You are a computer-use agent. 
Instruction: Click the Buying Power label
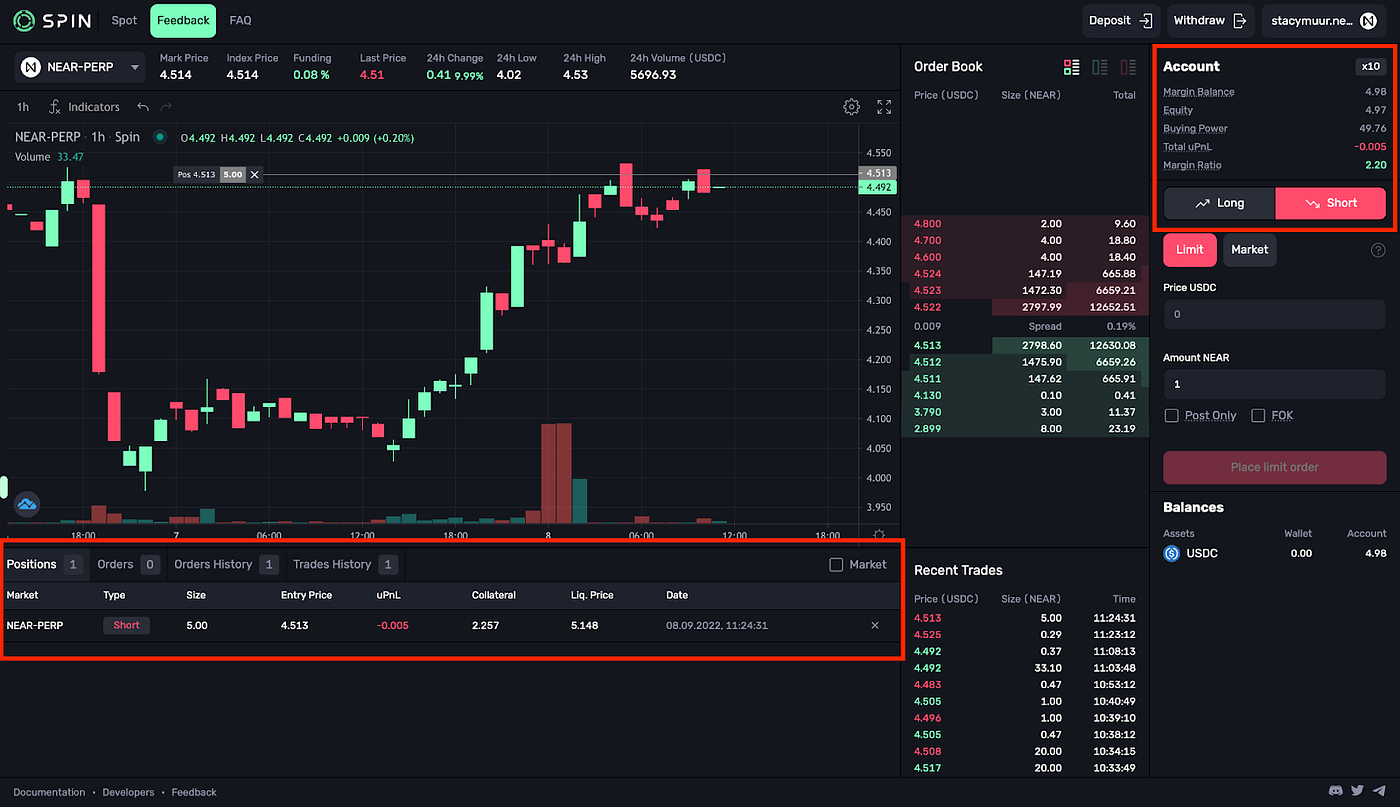[1195, 129]
